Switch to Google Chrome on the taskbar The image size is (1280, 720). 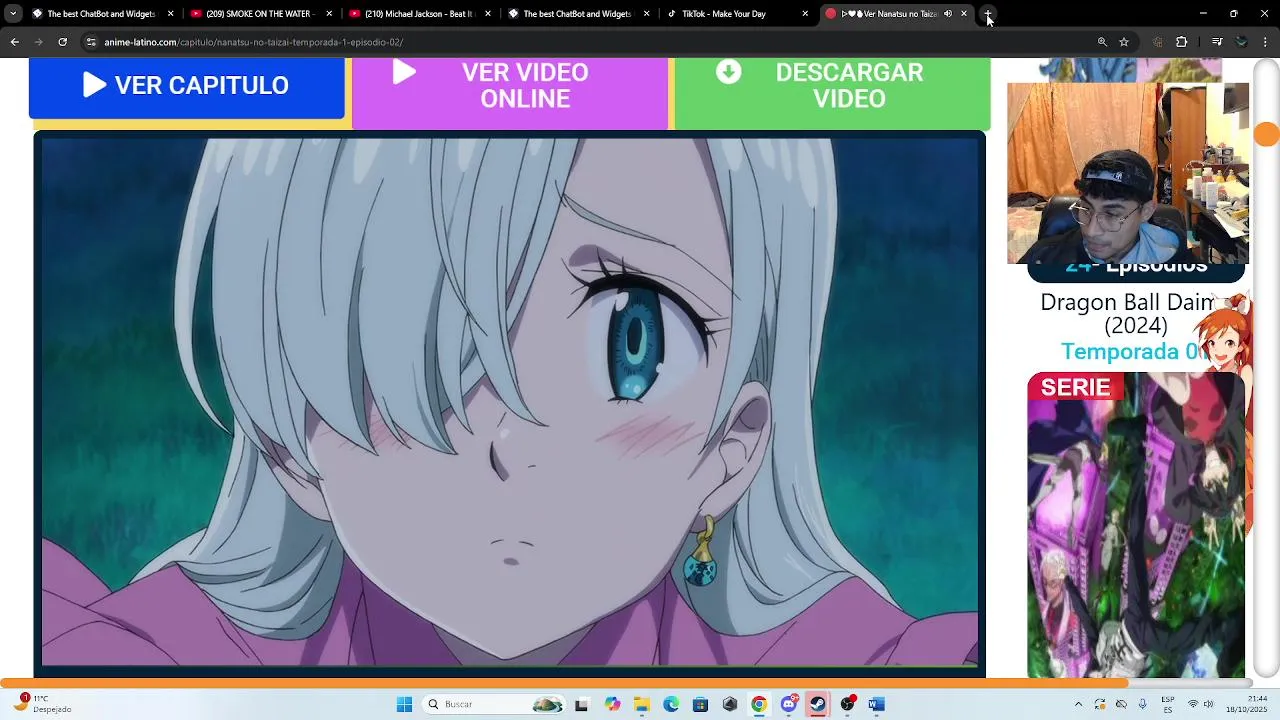point(759,704)
